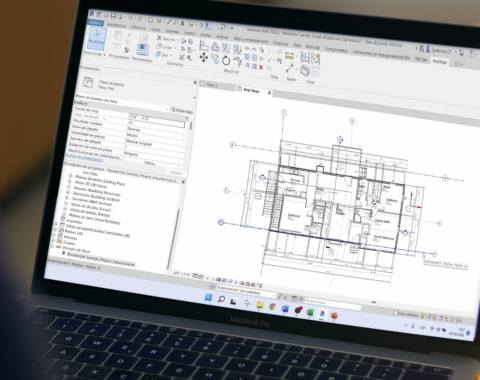This screenshot has width=480, height=380.
Task: Select the Move tool with four arrows
Action: [x=203, y=57]
